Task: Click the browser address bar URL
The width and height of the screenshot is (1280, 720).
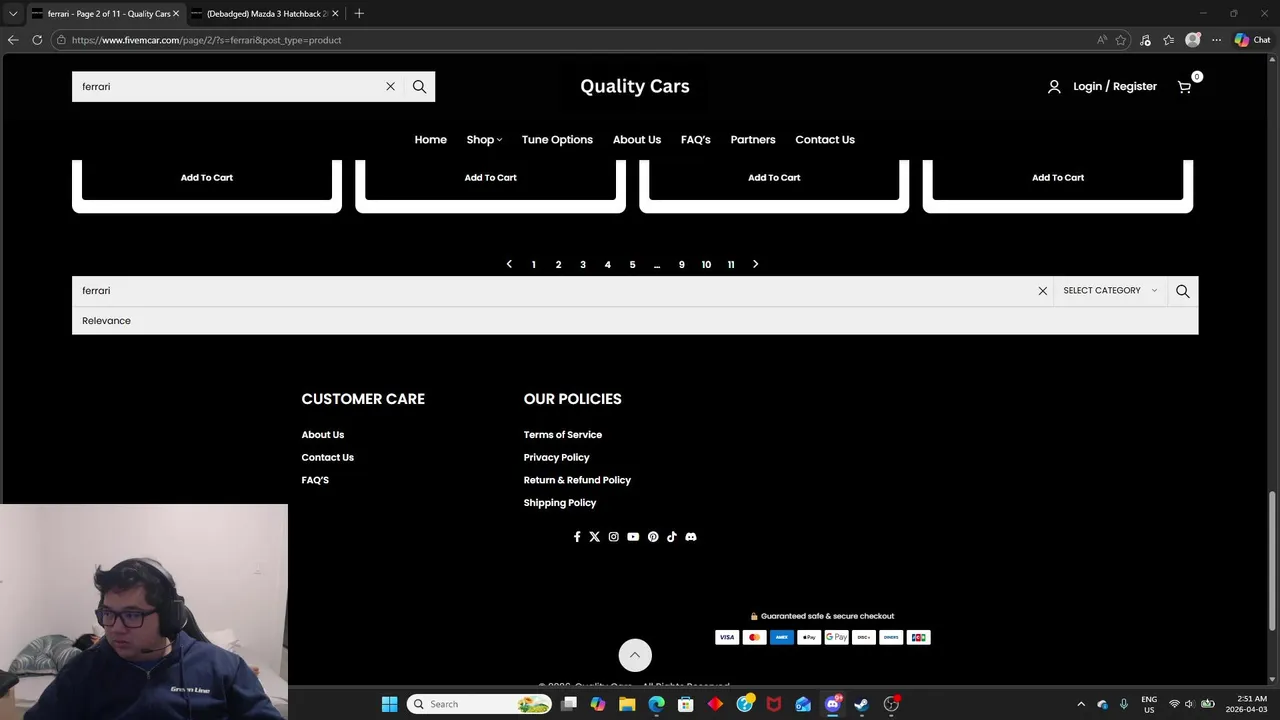Action: point(206,40)
